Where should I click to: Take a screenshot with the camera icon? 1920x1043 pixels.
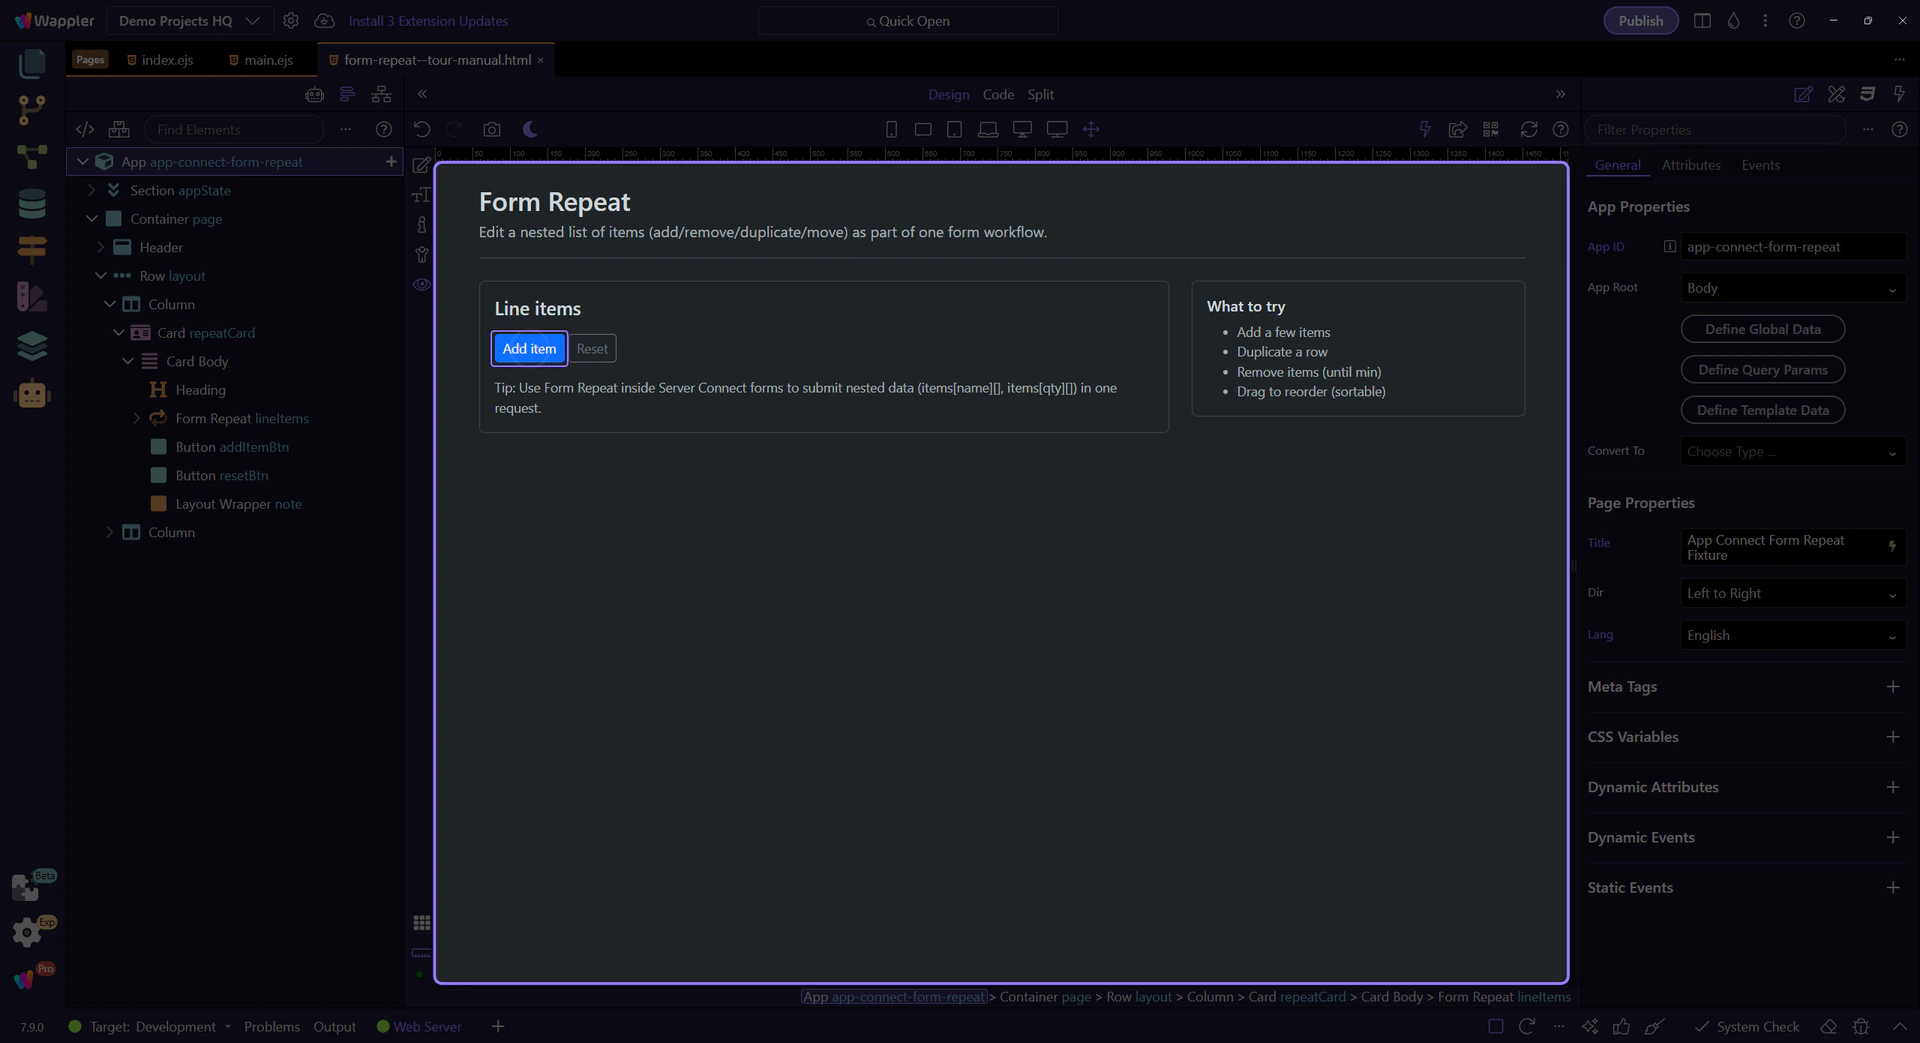[491, 129]
